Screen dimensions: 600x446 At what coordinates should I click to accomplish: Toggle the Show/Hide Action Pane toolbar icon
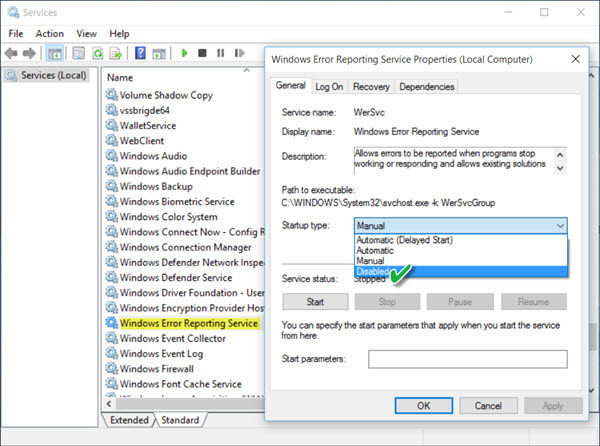(159, 53)
